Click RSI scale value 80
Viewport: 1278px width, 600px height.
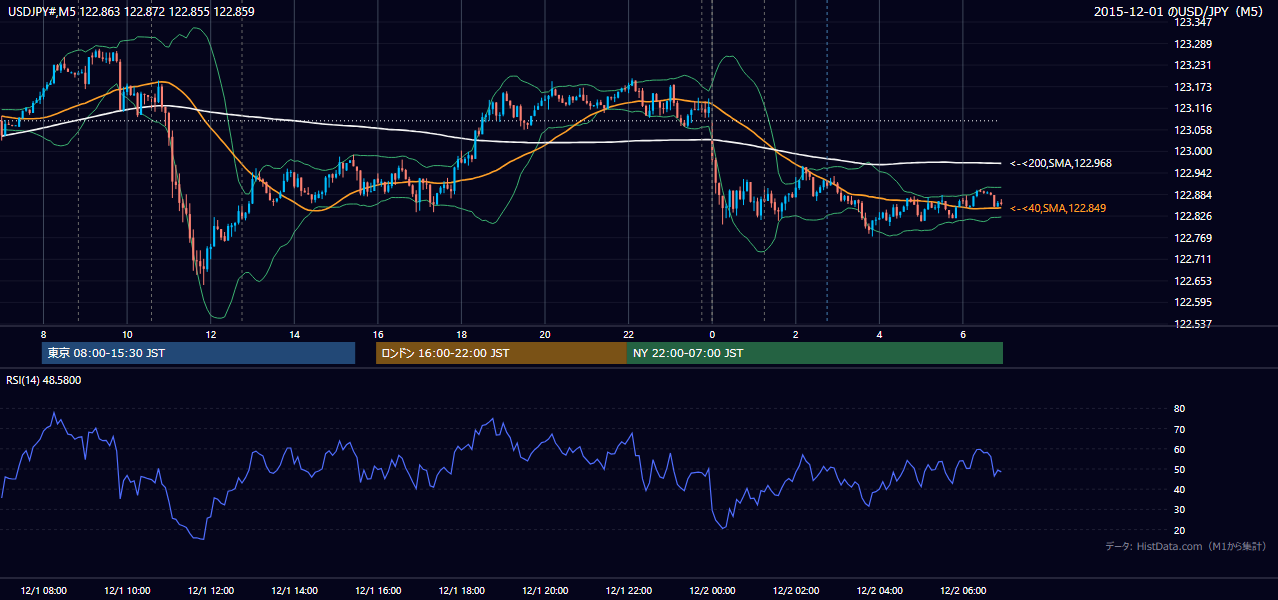click(1179, 409)
